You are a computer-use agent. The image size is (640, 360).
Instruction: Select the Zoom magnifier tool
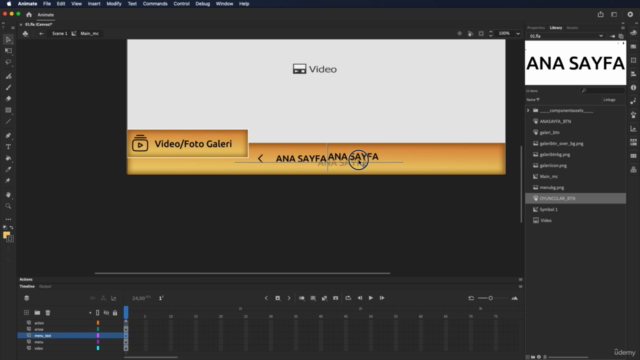pos(8,206)
